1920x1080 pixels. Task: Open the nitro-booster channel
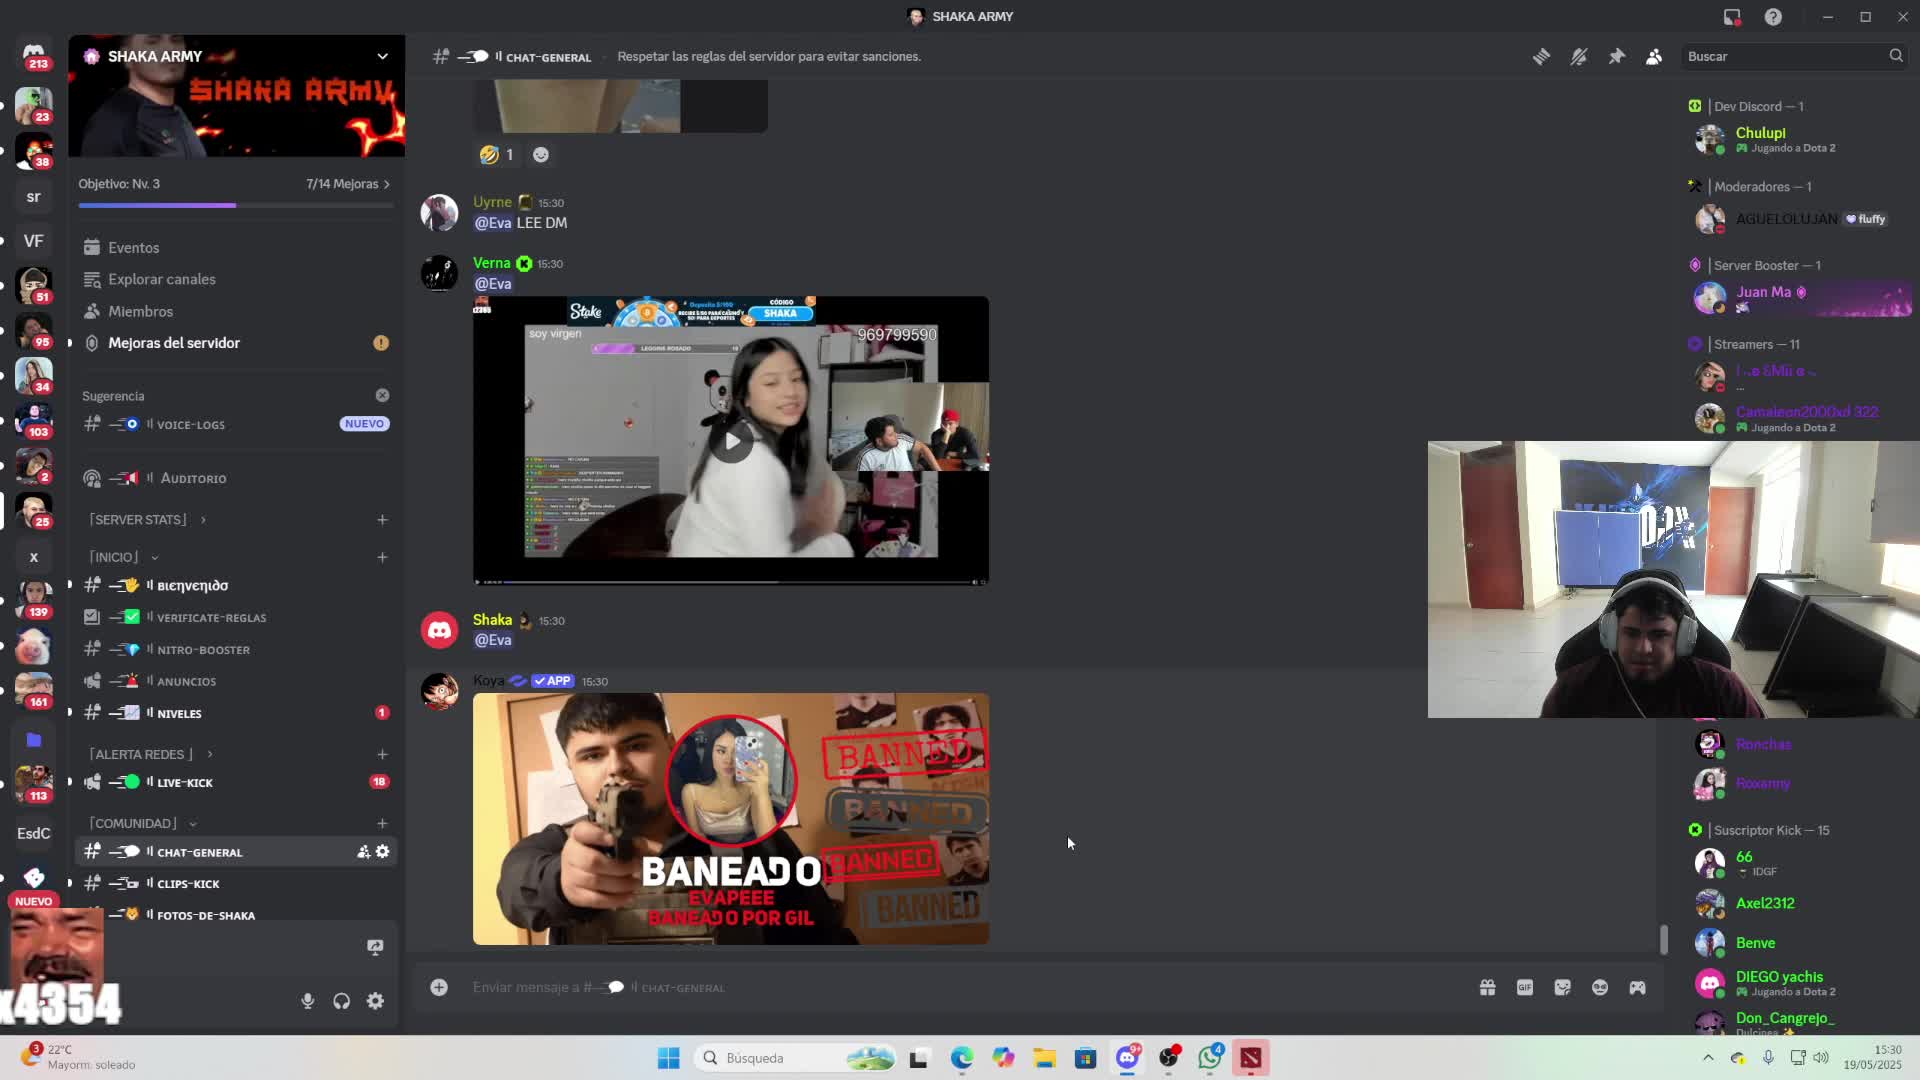236,650
